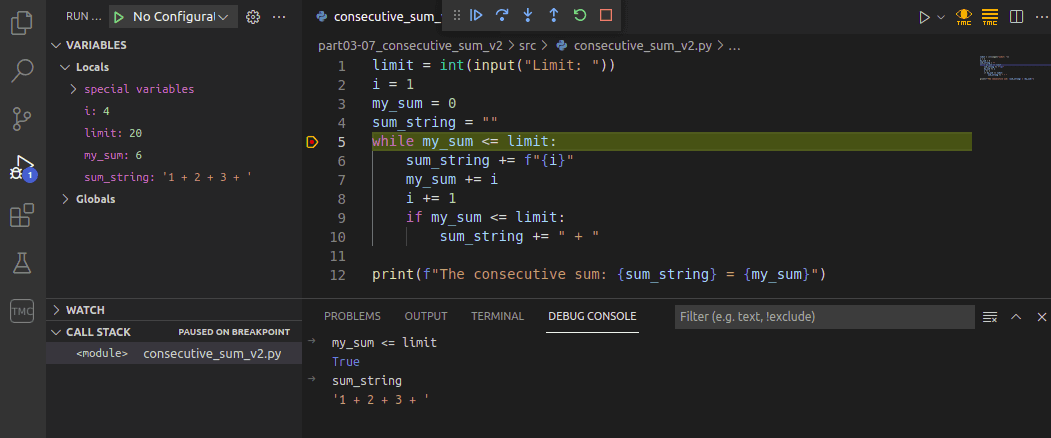Open the Extensions view
Viewport: 1051px width, 438px height.
pos(22,216)
